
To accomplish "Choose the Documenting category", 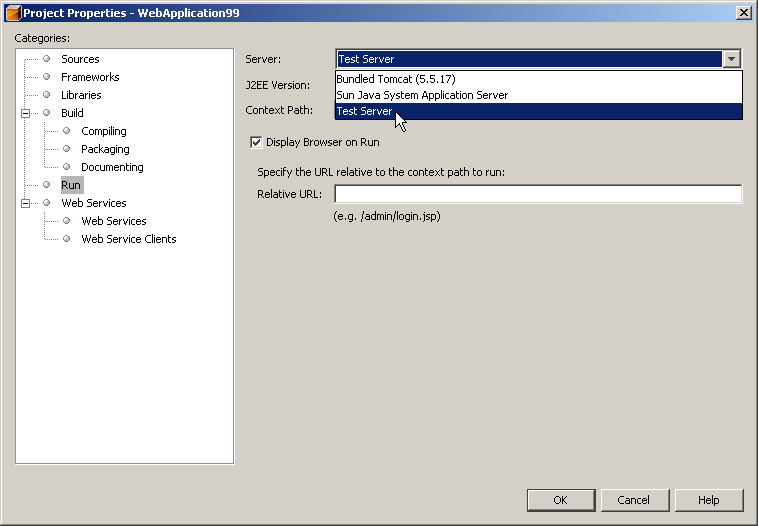I will click(x=112, y=167).
